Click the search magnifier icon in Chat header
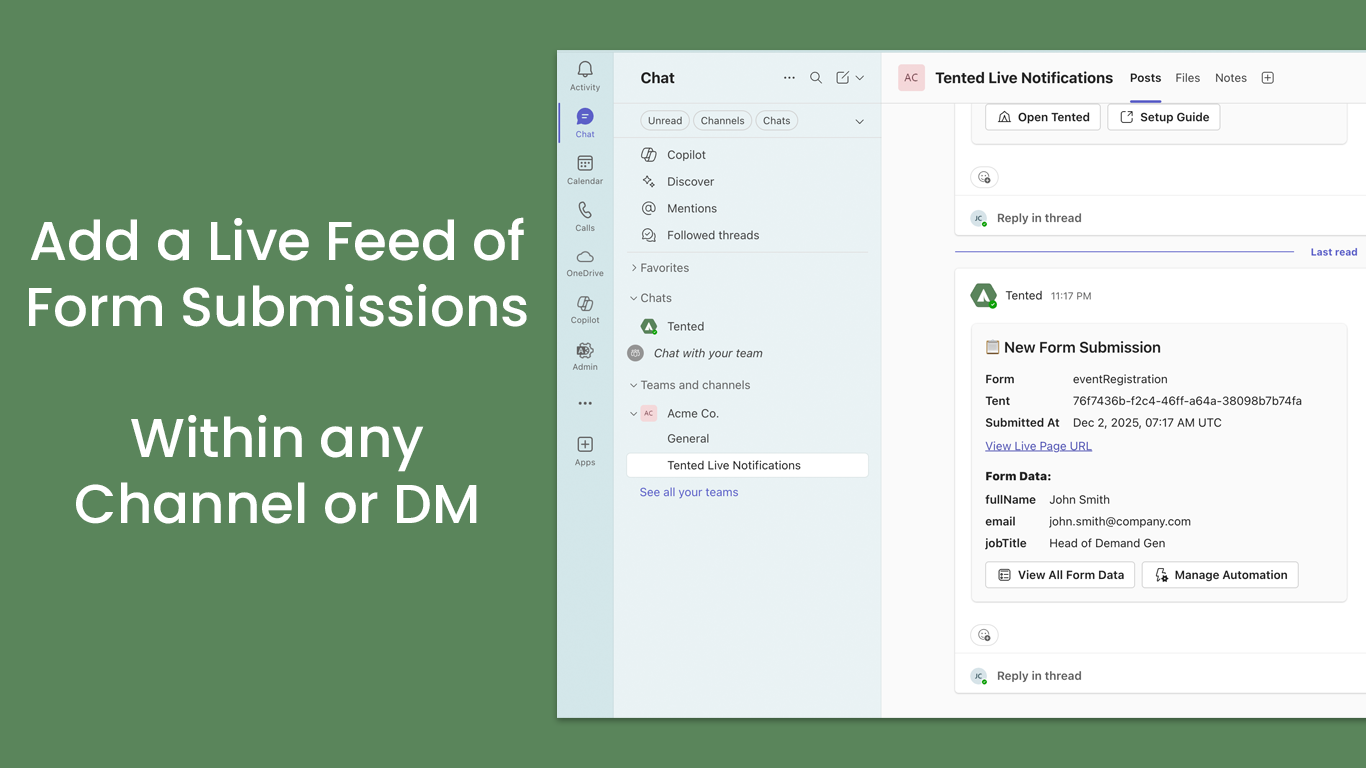The width and height of the screenshot is (1366, 768). (x=816, y=78)
